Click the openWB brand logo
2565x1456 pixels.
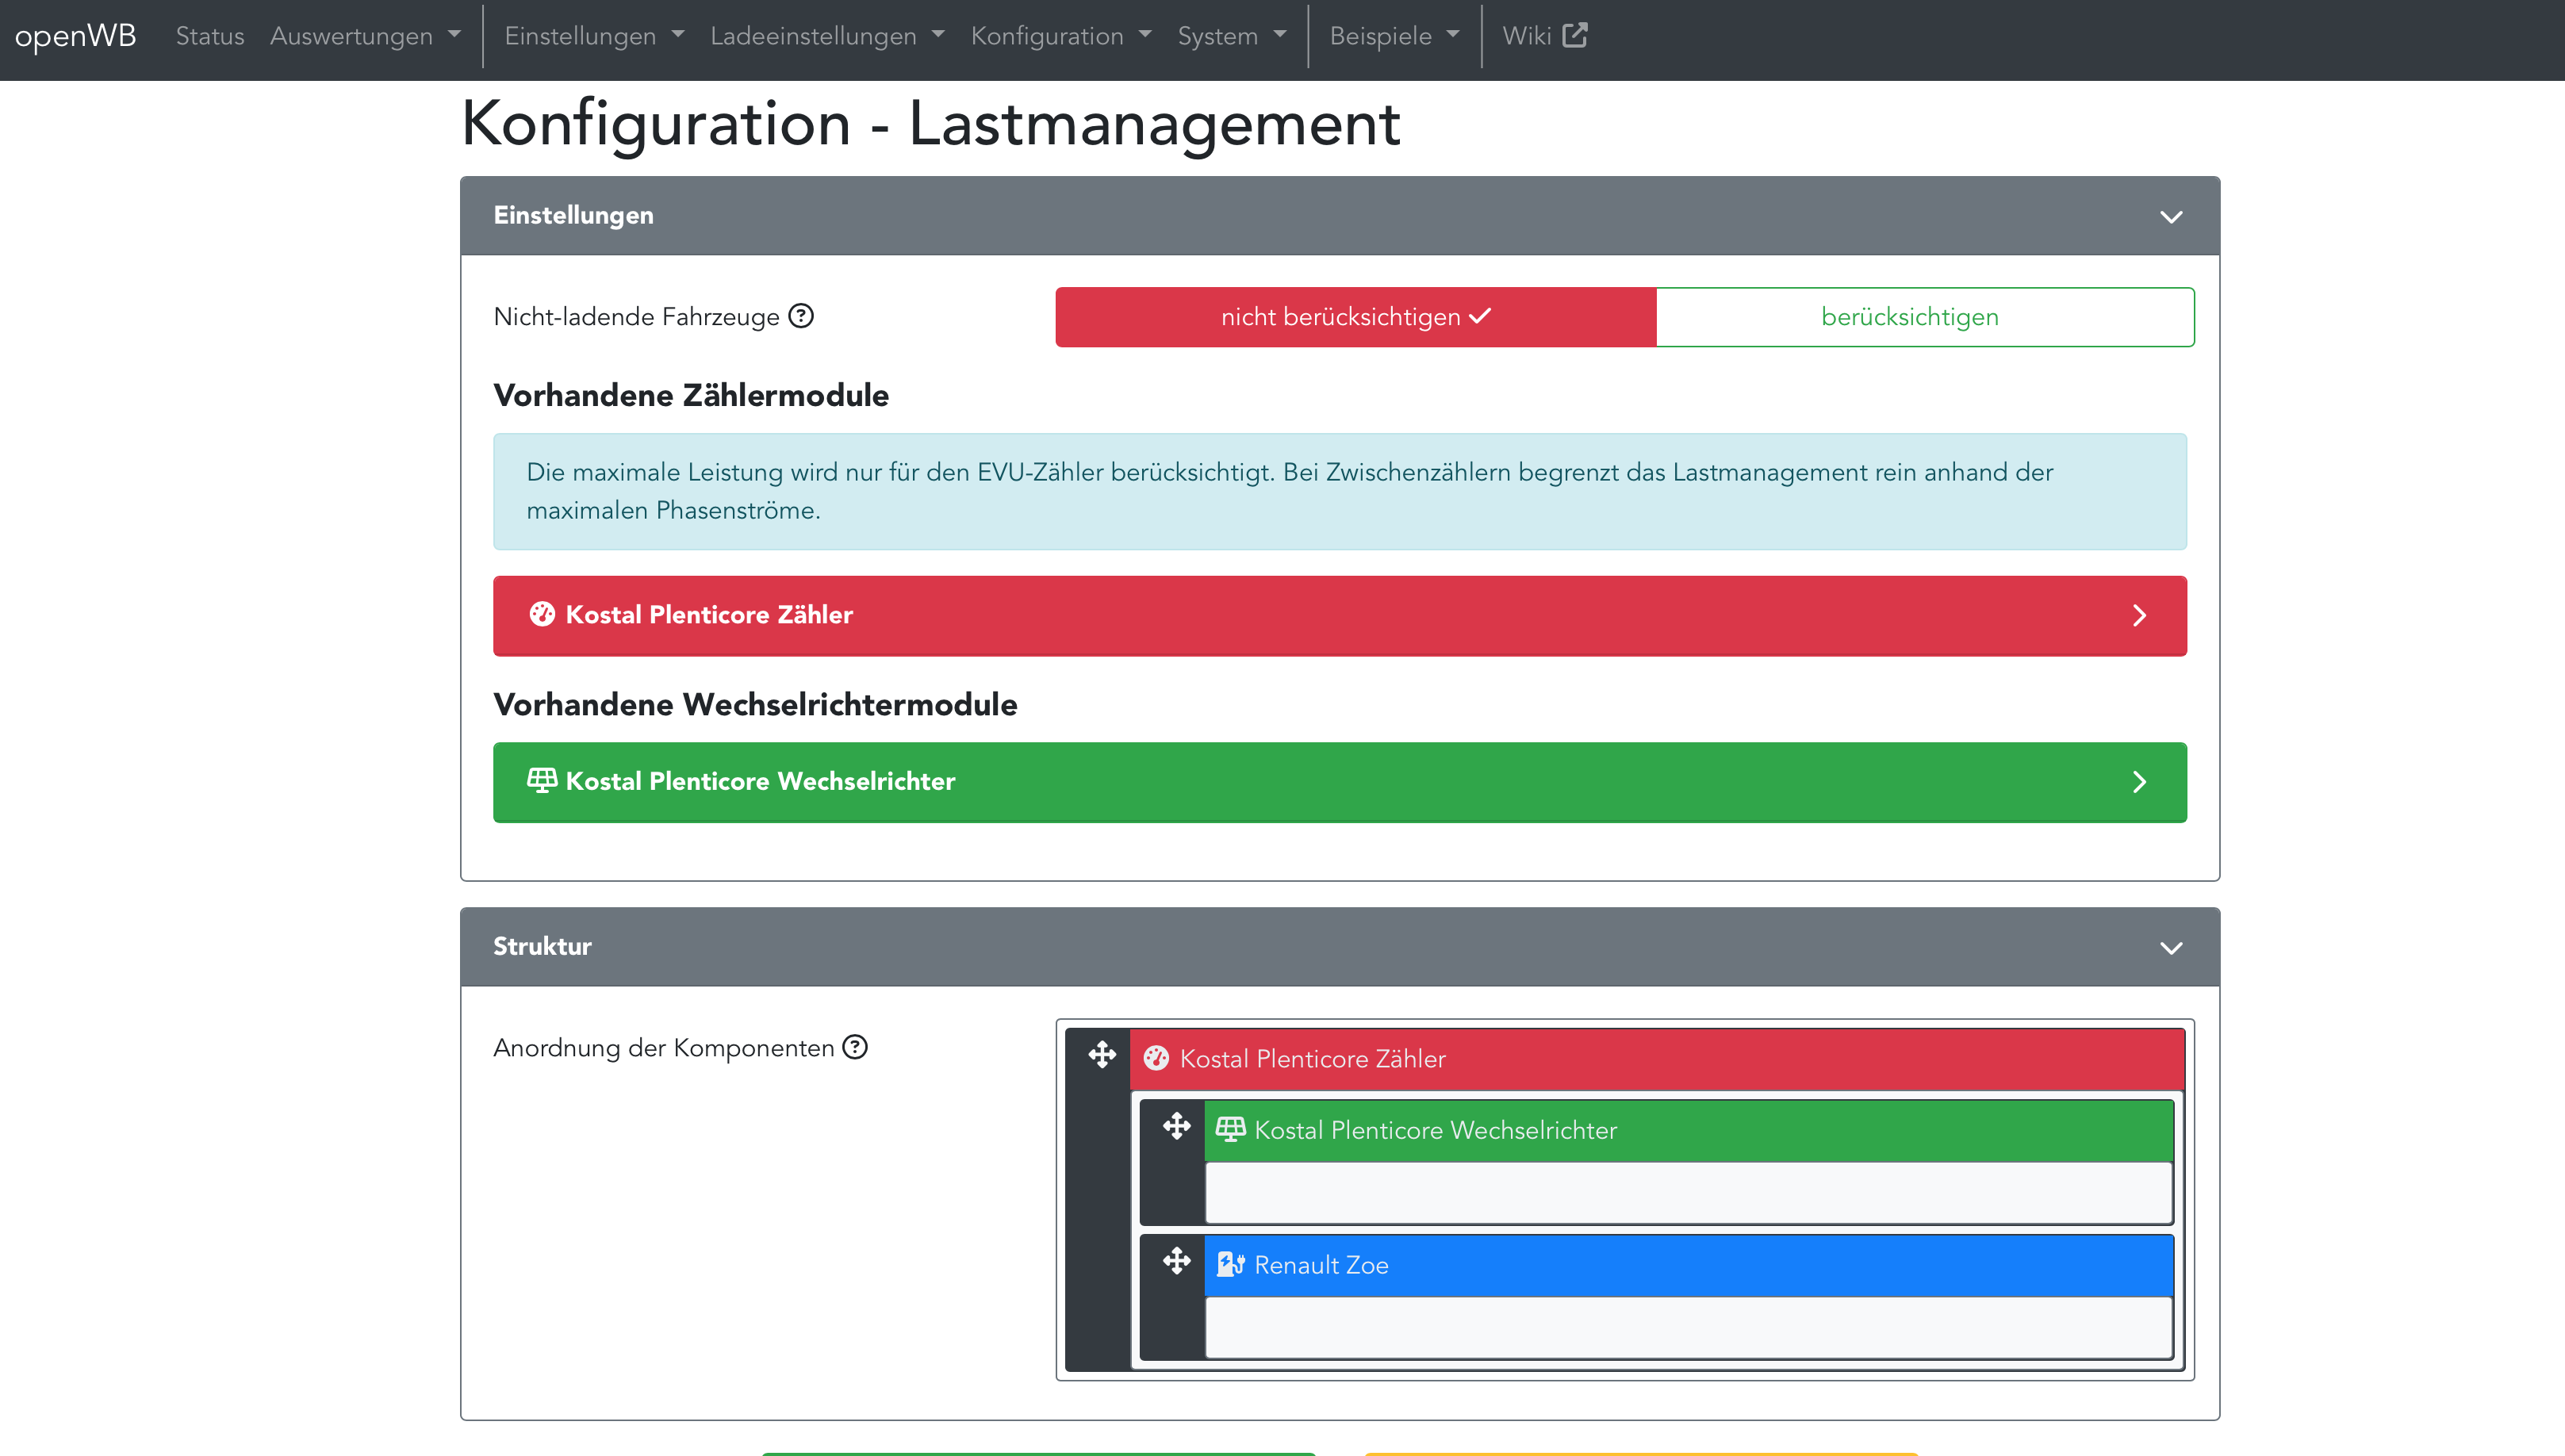tap(75, 36)
